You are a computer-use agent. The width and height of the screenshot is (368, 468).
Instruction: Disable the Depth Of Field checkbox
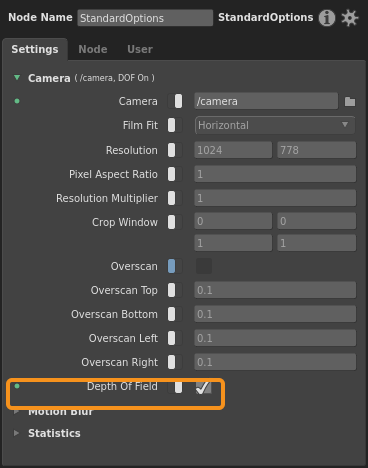203,387
